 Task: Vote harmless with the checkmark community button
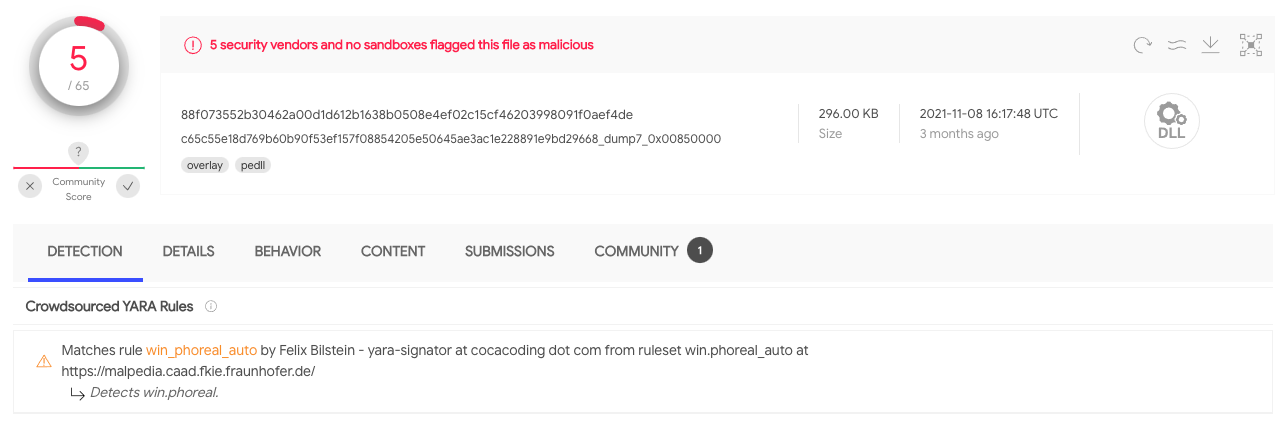[128, 186]
